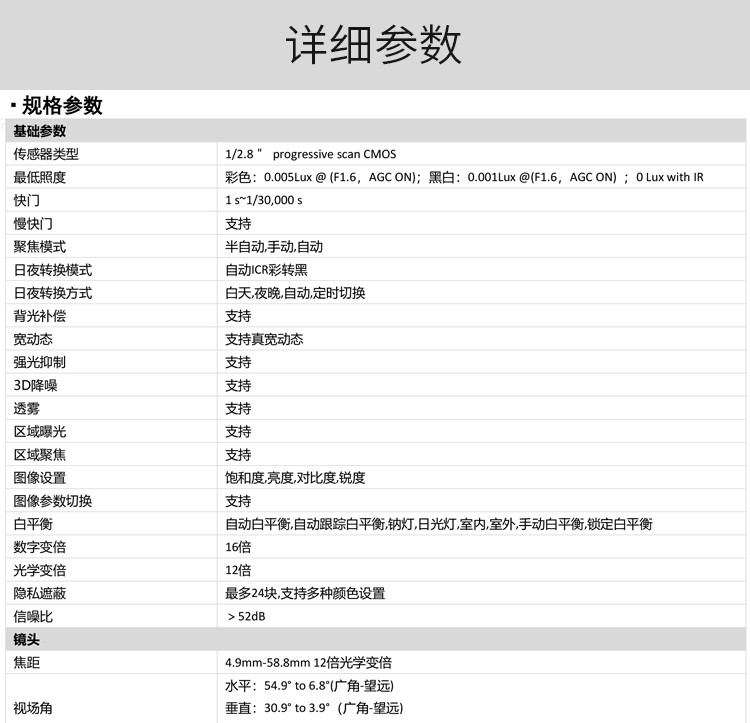Click the 饱和度,亮度,对比度,锐度 value
Image resolution: width=750 pixels, height=723 pixels.
(x=295, y=478)
